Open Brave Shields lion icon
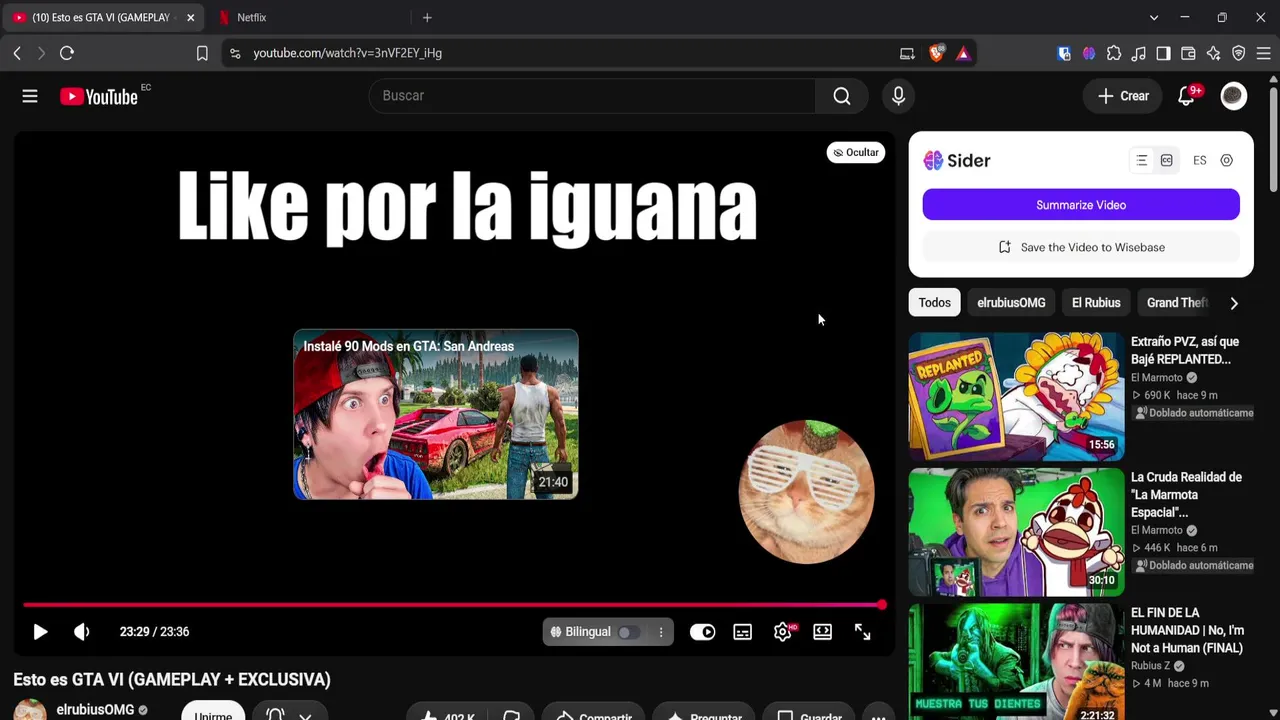The image size is (1280, 720). point(936,53)
